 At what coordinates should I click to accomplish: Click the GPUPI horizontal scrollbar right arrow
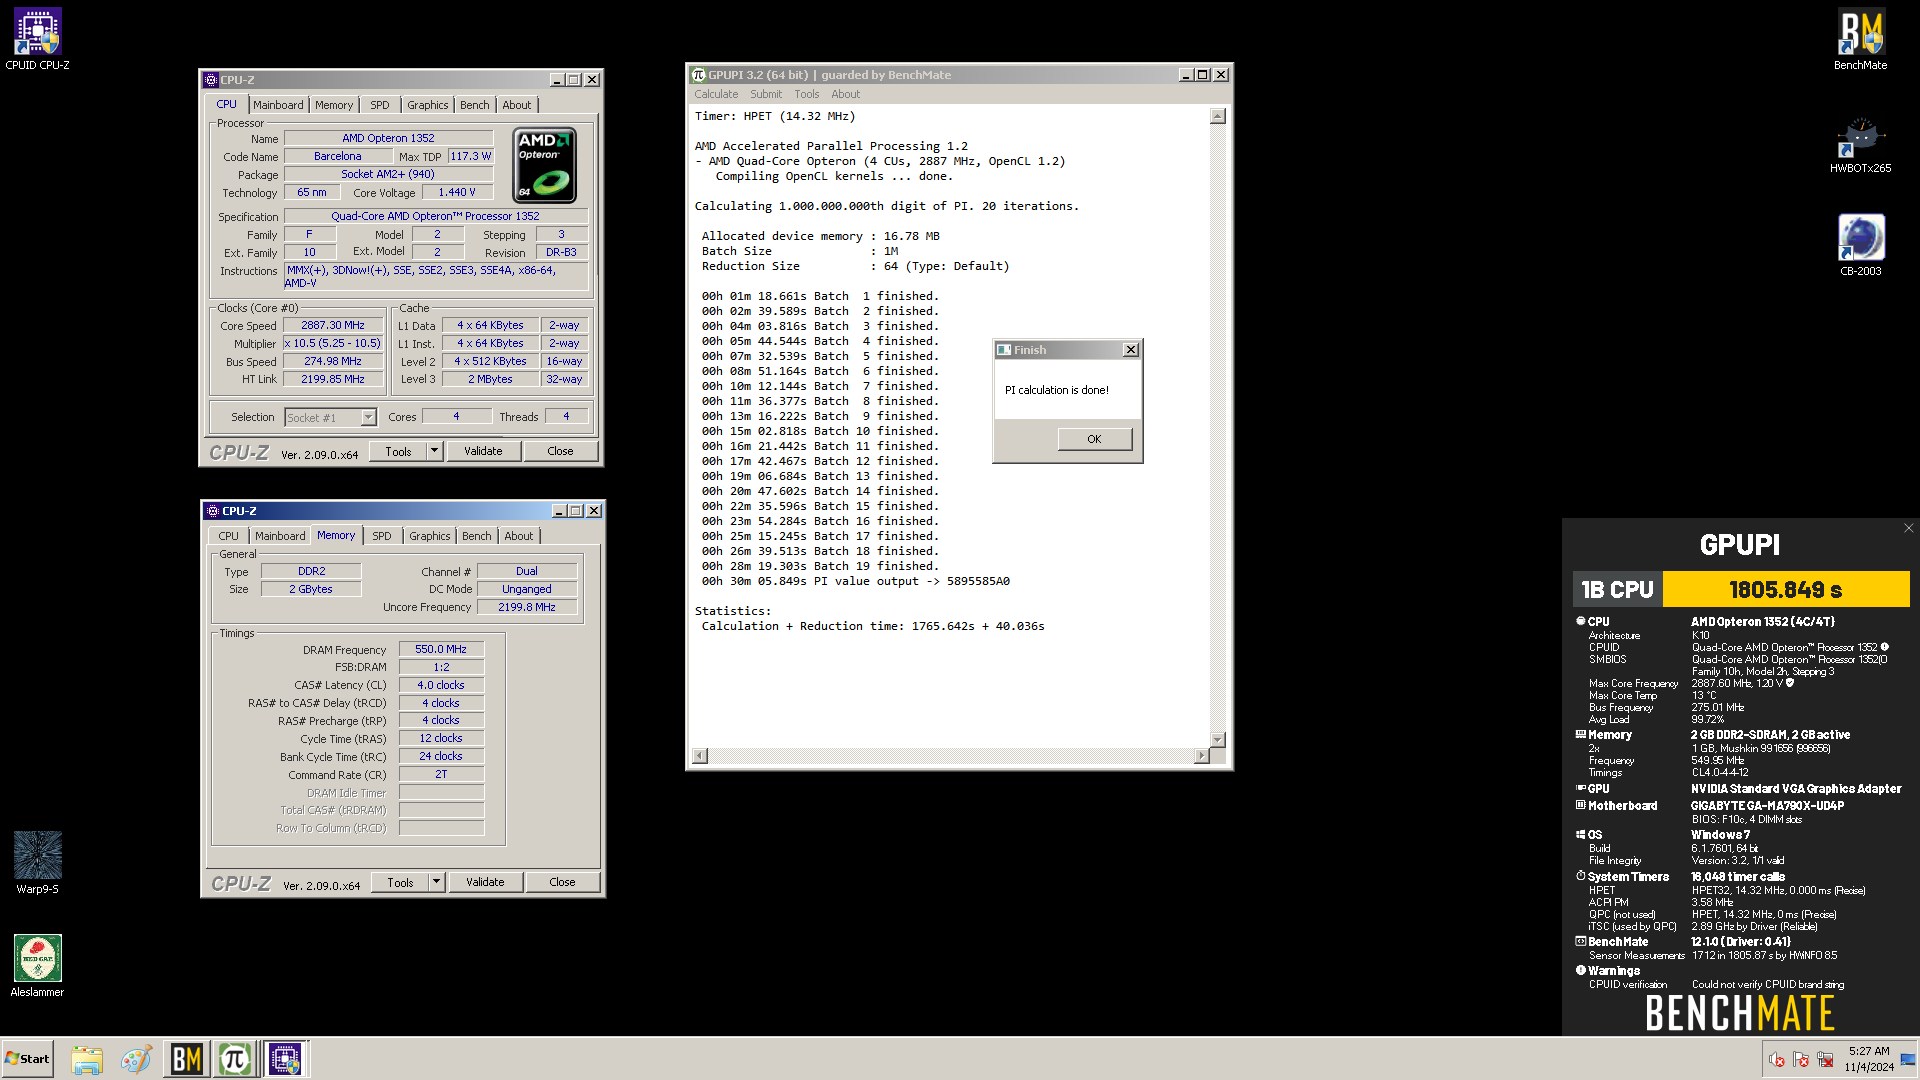(1201, 756)
